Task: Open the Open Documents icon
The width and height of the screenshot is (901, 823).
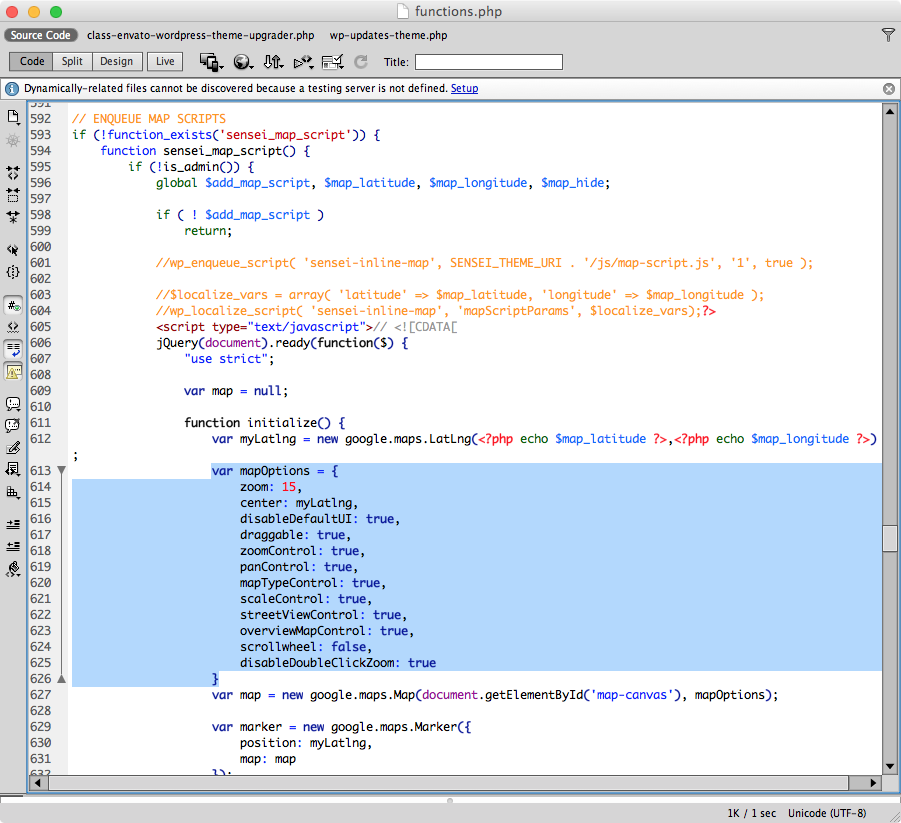Action: click(x=13, y=116)
